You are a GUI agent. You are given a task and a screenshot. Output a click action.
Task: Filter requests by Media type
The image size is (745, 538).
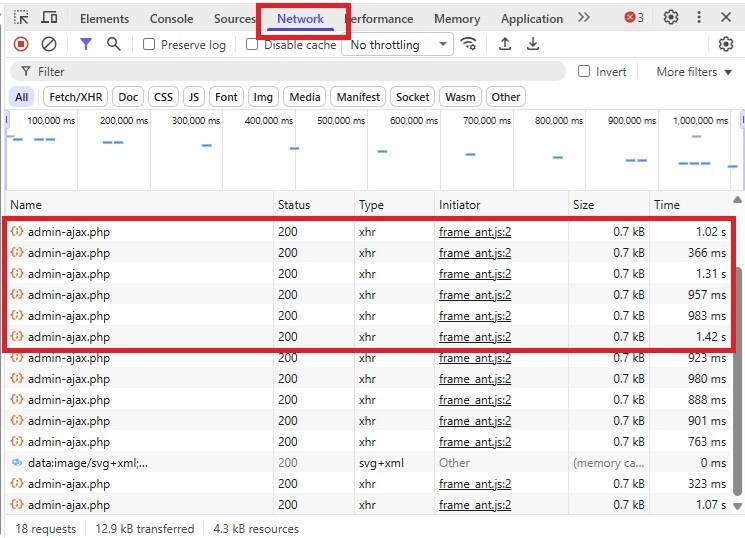point(305,97)
